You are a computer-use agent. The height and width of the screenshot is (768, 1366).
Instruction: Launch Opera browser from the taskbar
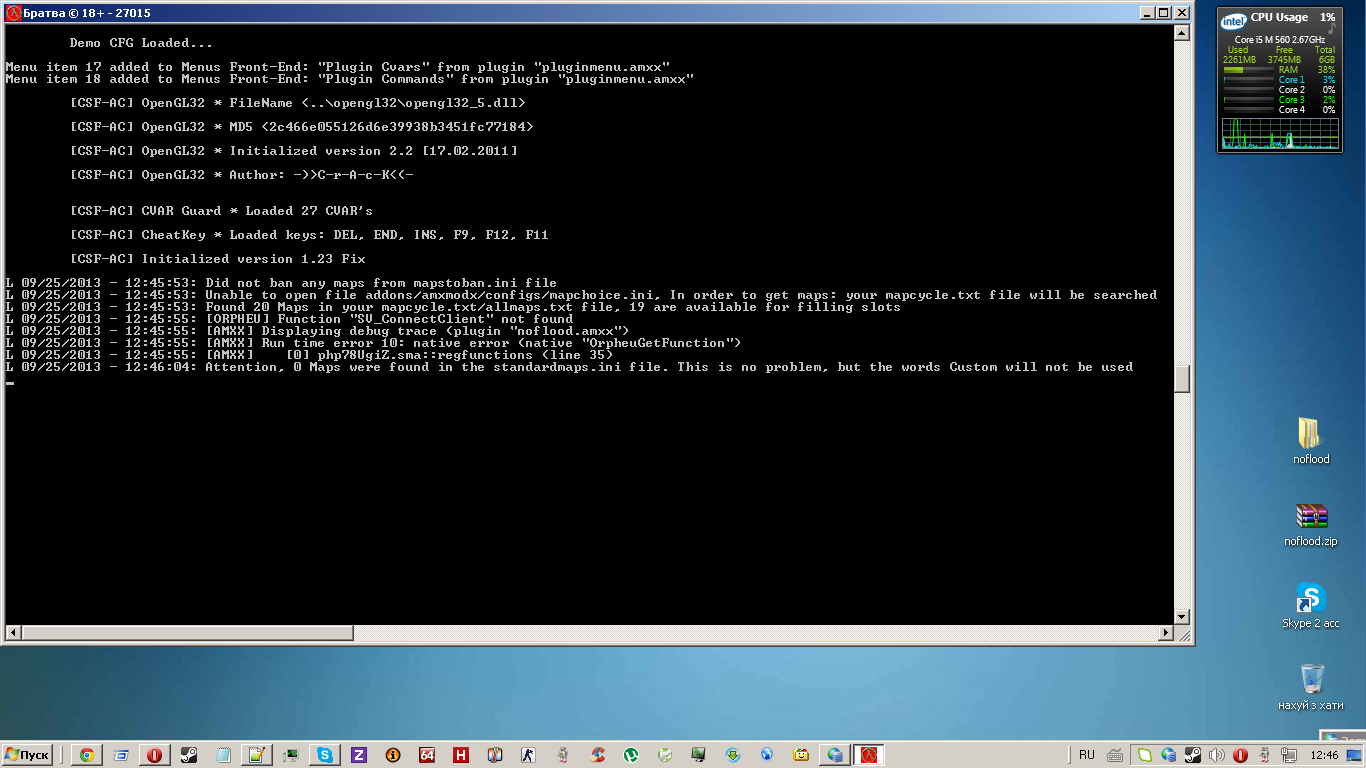(154, 755)
